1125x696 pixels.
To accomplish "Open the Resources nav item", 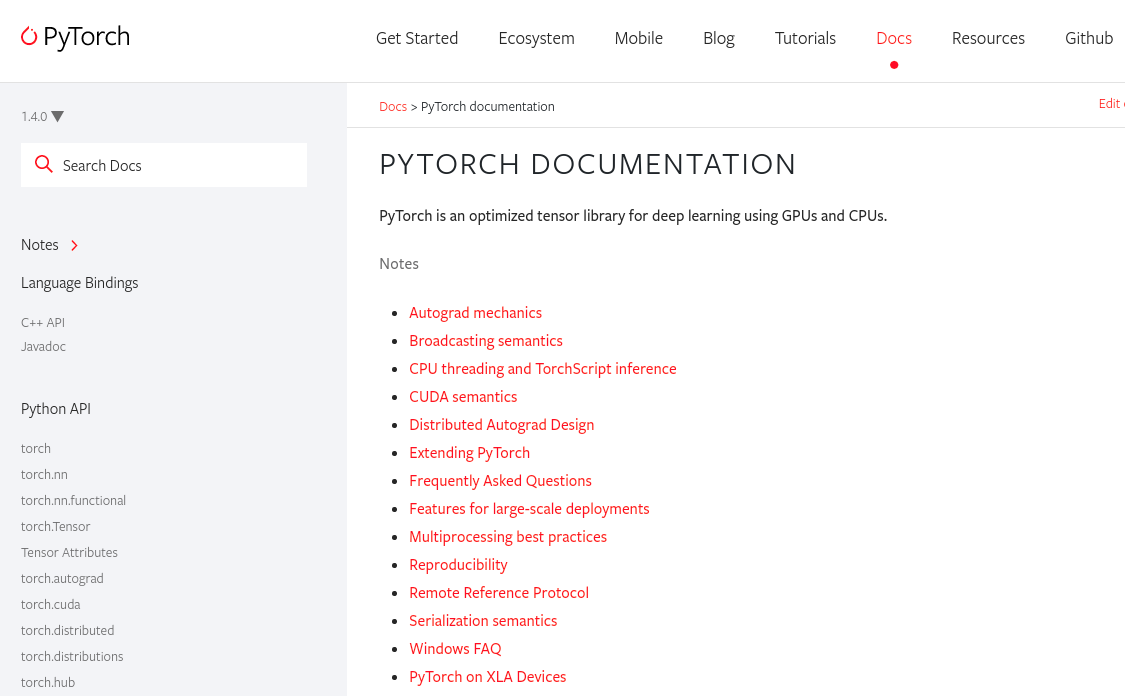I will click(x=988, y=38).
